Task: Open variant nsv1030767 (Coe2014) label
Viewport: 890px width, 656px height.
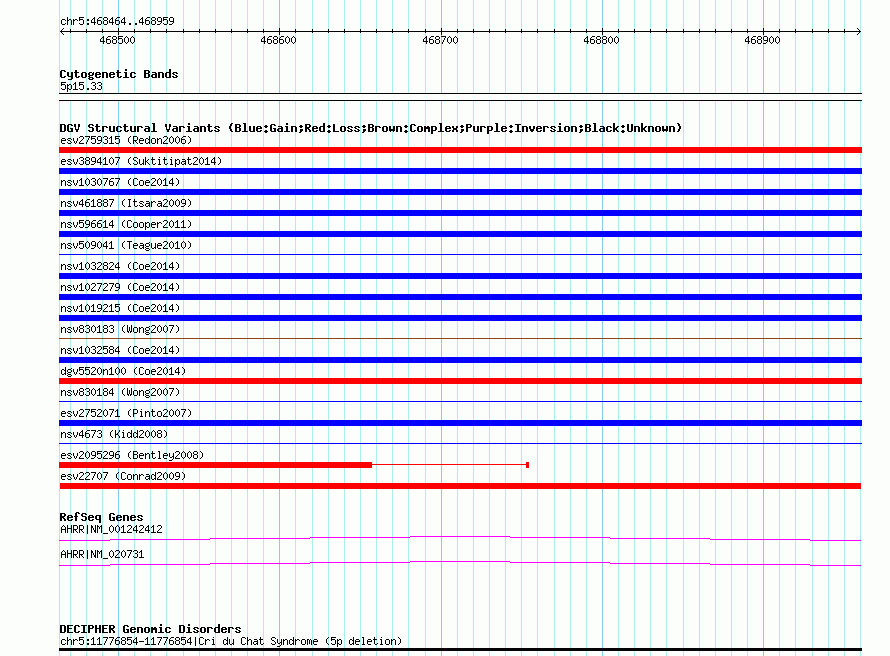Action: point(120,182)
